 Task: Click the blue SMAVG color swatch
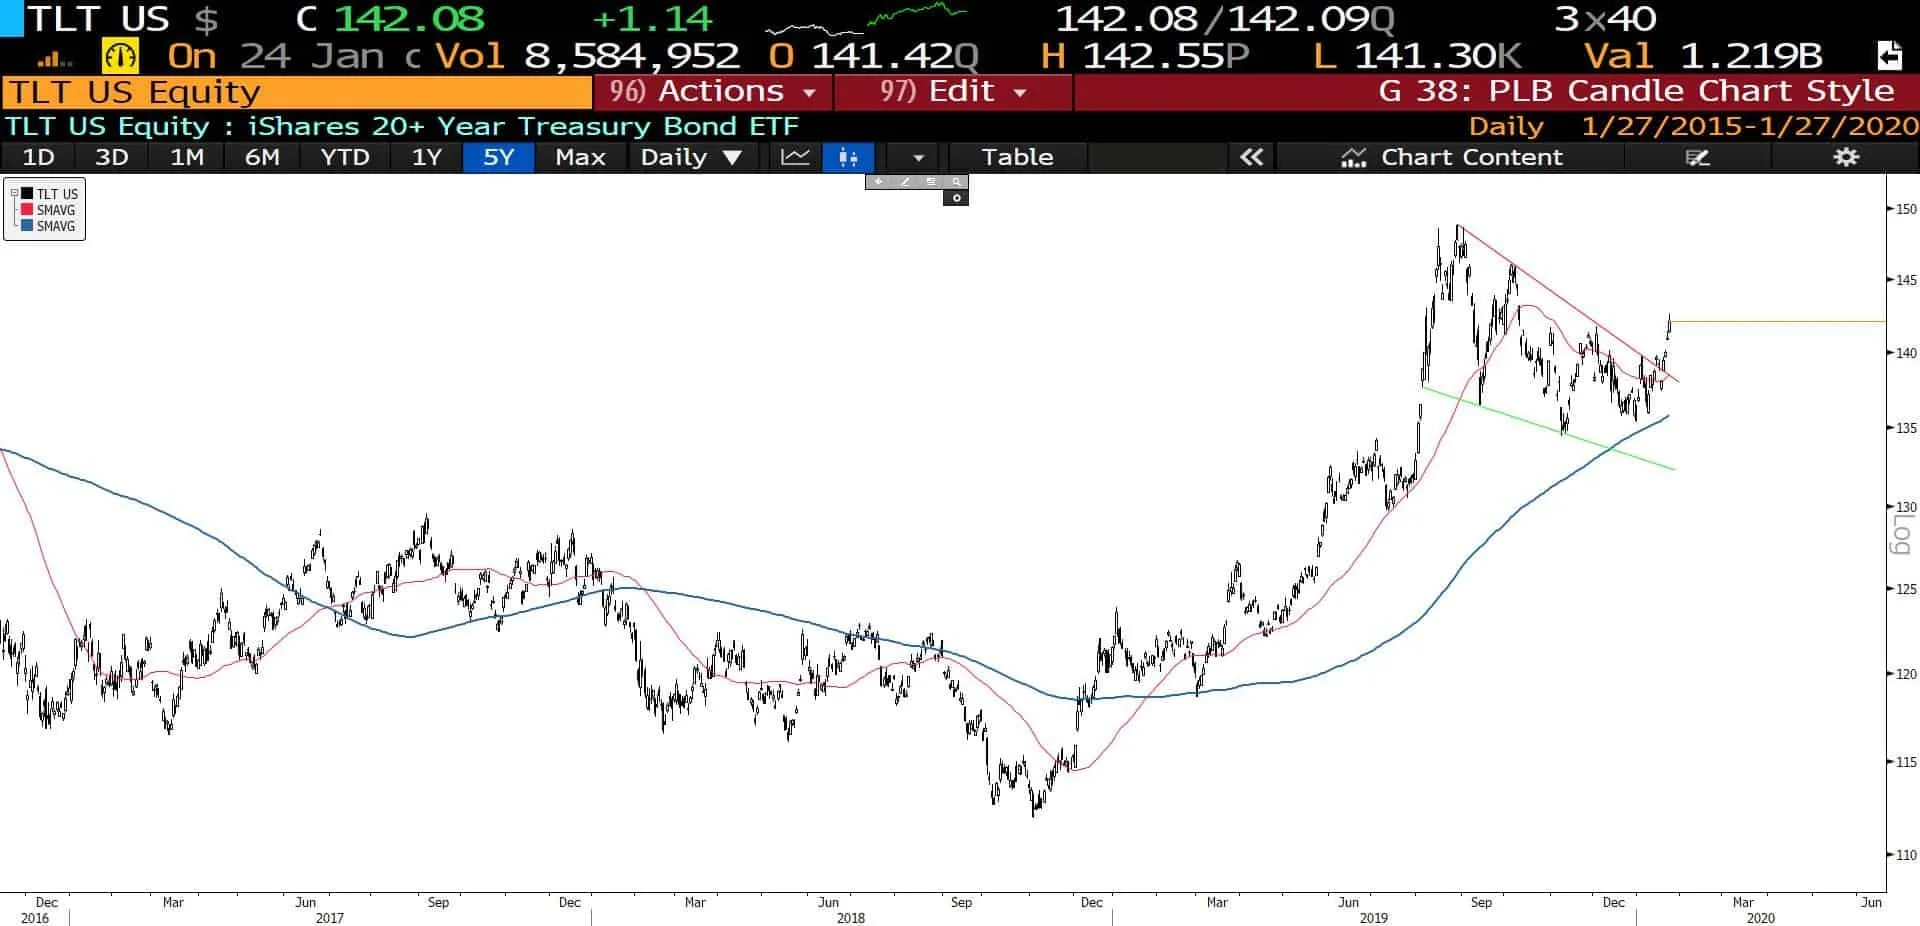(27, 226)
